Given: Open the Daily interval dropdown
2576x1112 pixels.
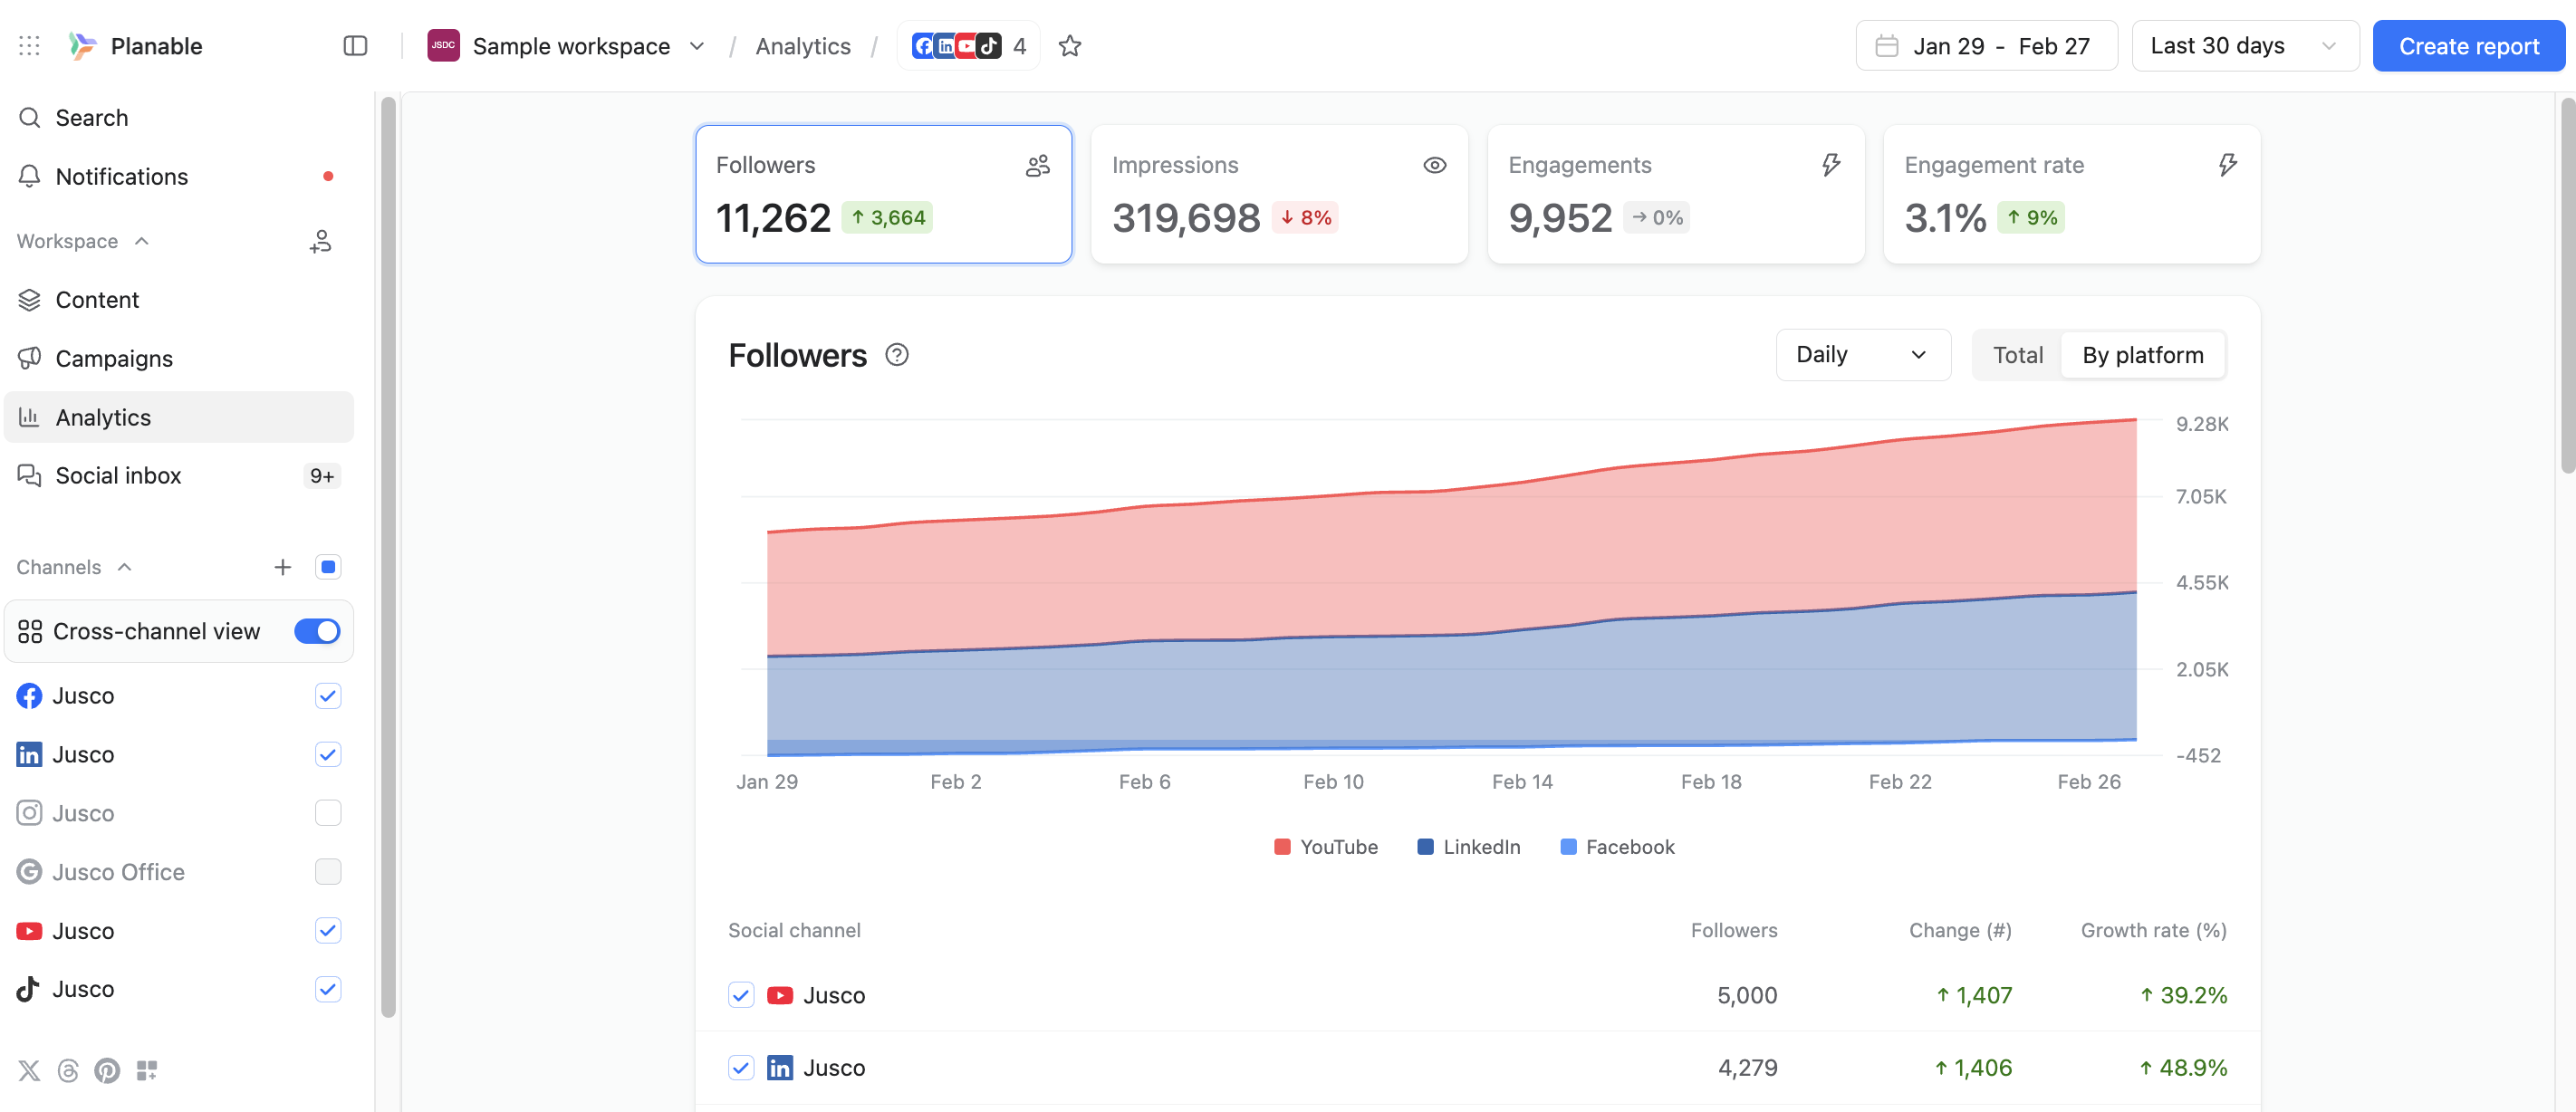Looking at the screenshot, I should [x=1863, y=355].
